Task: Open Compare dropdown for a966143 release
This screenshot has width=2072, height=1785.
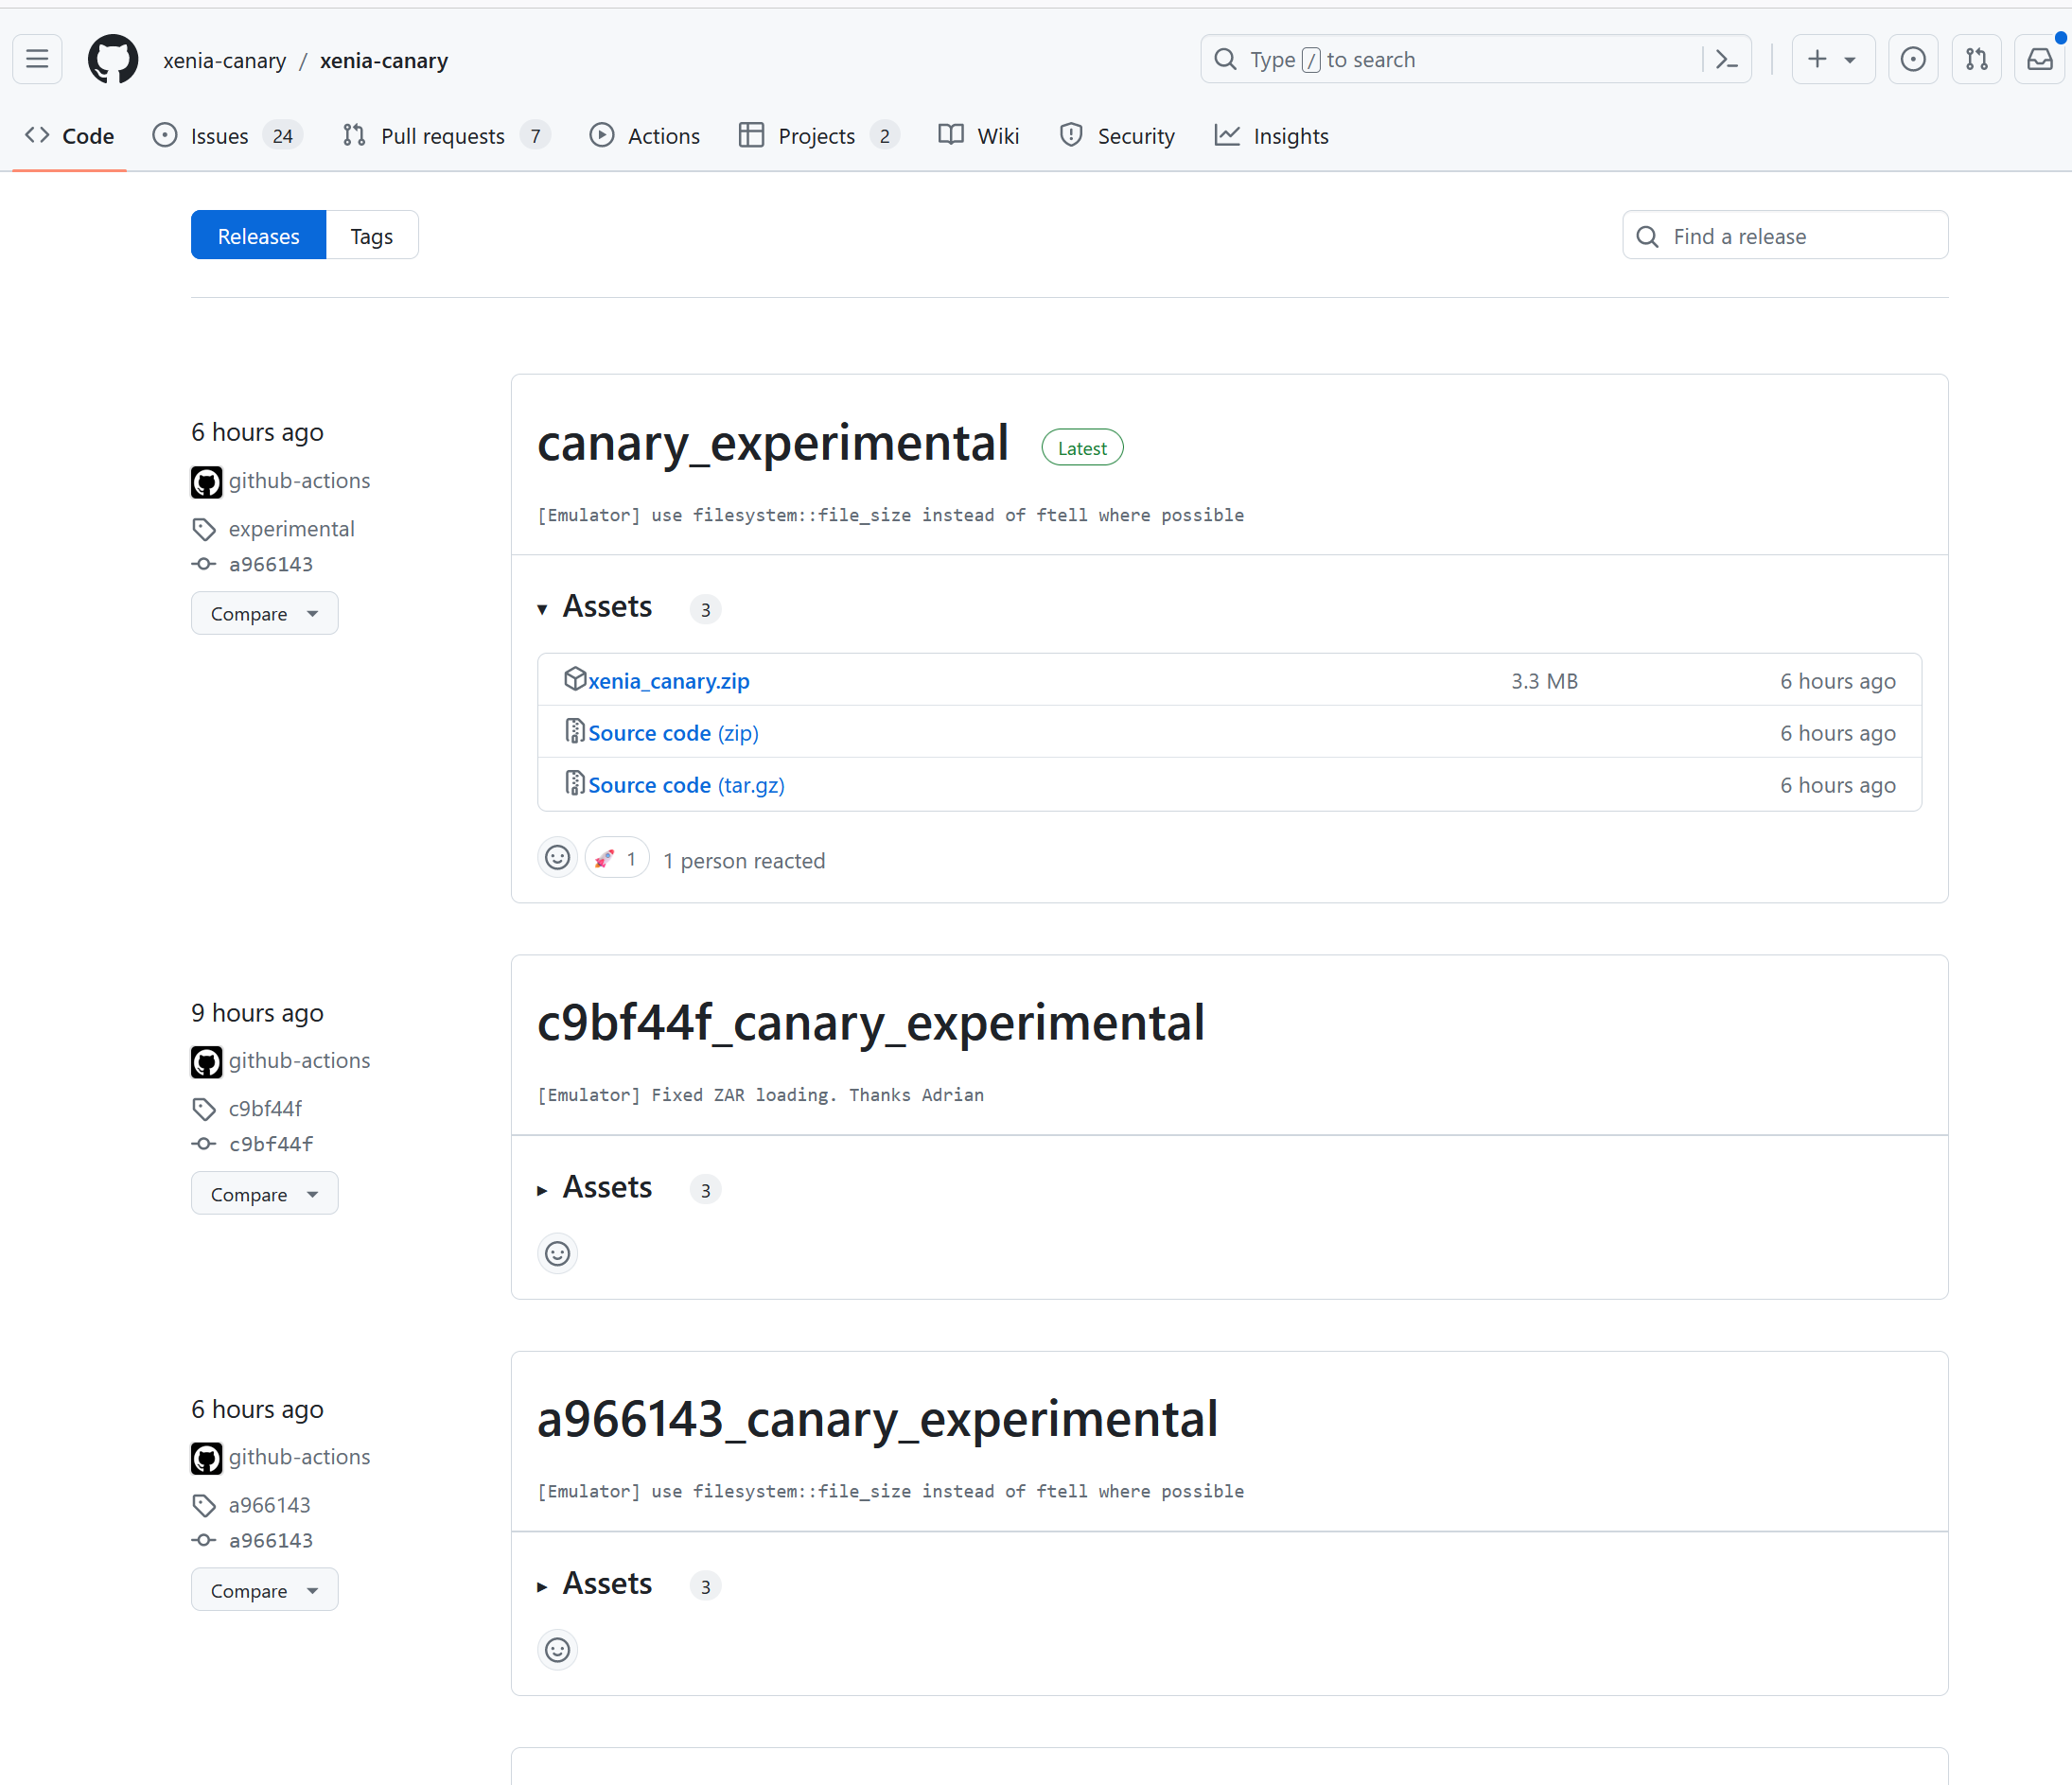Action: (x=264, y=1591)
